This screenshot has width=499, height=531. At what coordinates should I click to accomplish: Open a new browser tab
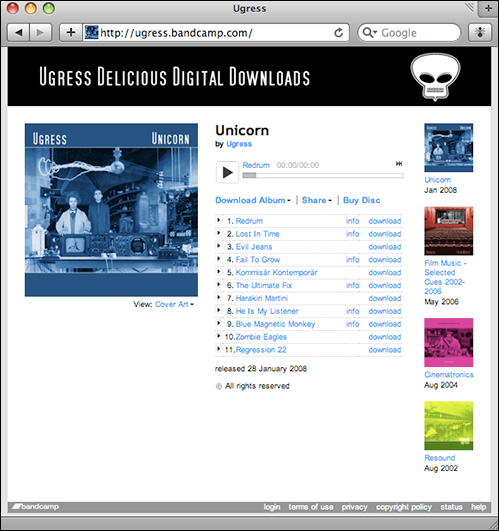click(488, 8)
